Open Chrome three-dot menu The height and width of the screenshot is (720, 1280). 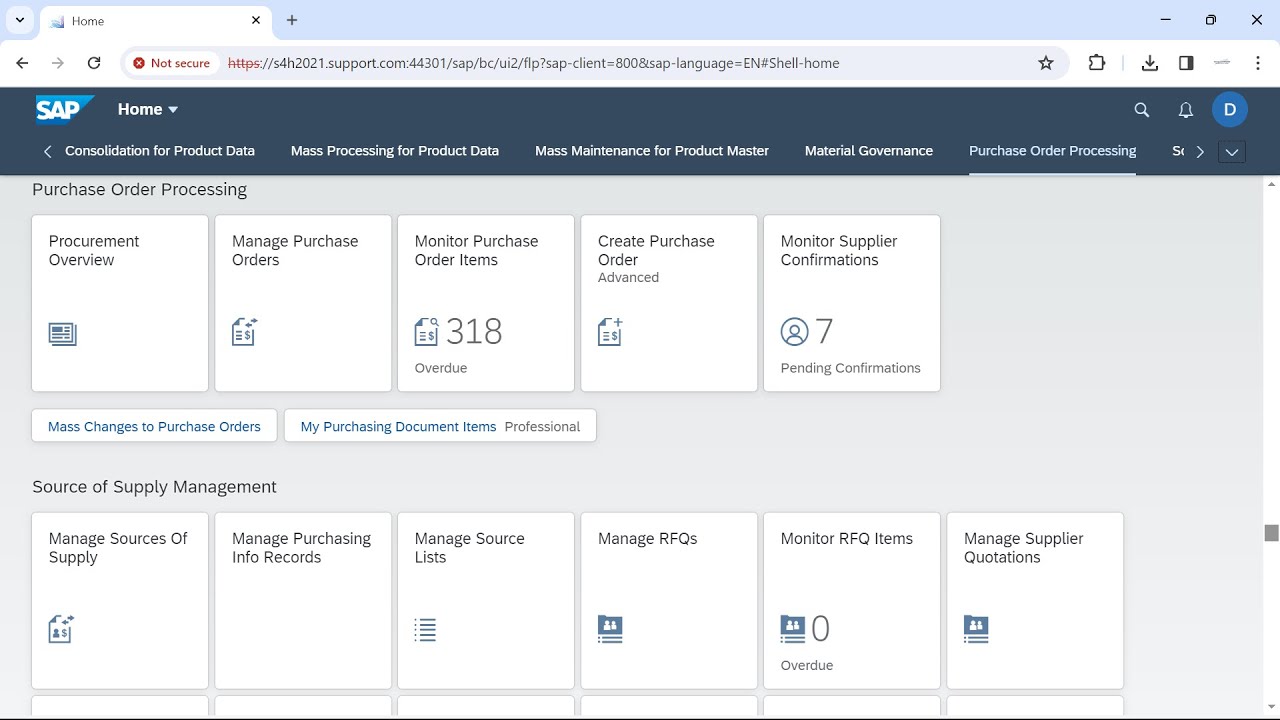click(x=1258, y=63)
